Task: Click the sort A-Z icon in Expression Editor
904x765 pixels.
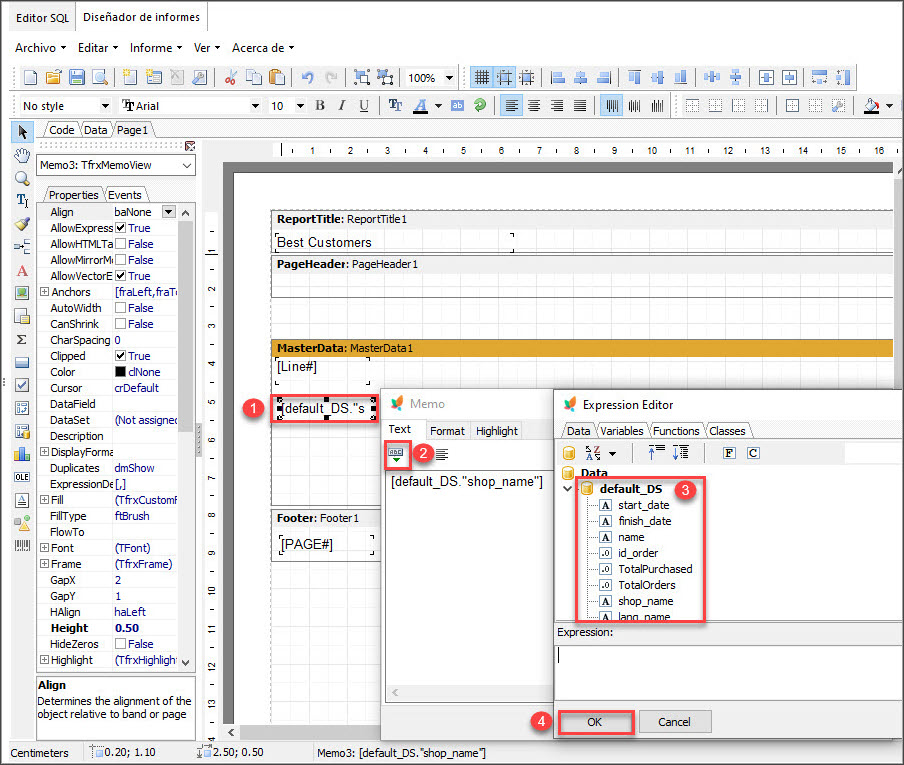Action: coord(593,453)
